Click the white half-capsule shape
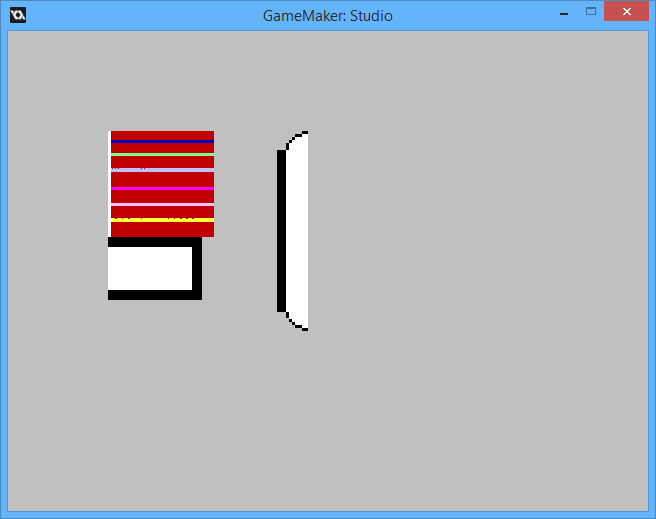 click(297, 230)
